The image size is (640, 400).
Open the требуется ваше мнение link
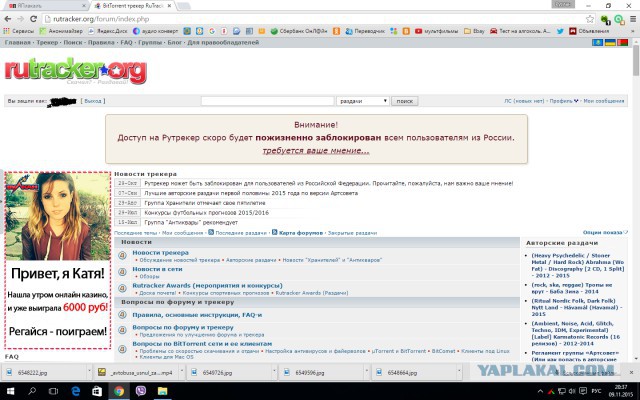pyautogui.click(x=316, y=151)
